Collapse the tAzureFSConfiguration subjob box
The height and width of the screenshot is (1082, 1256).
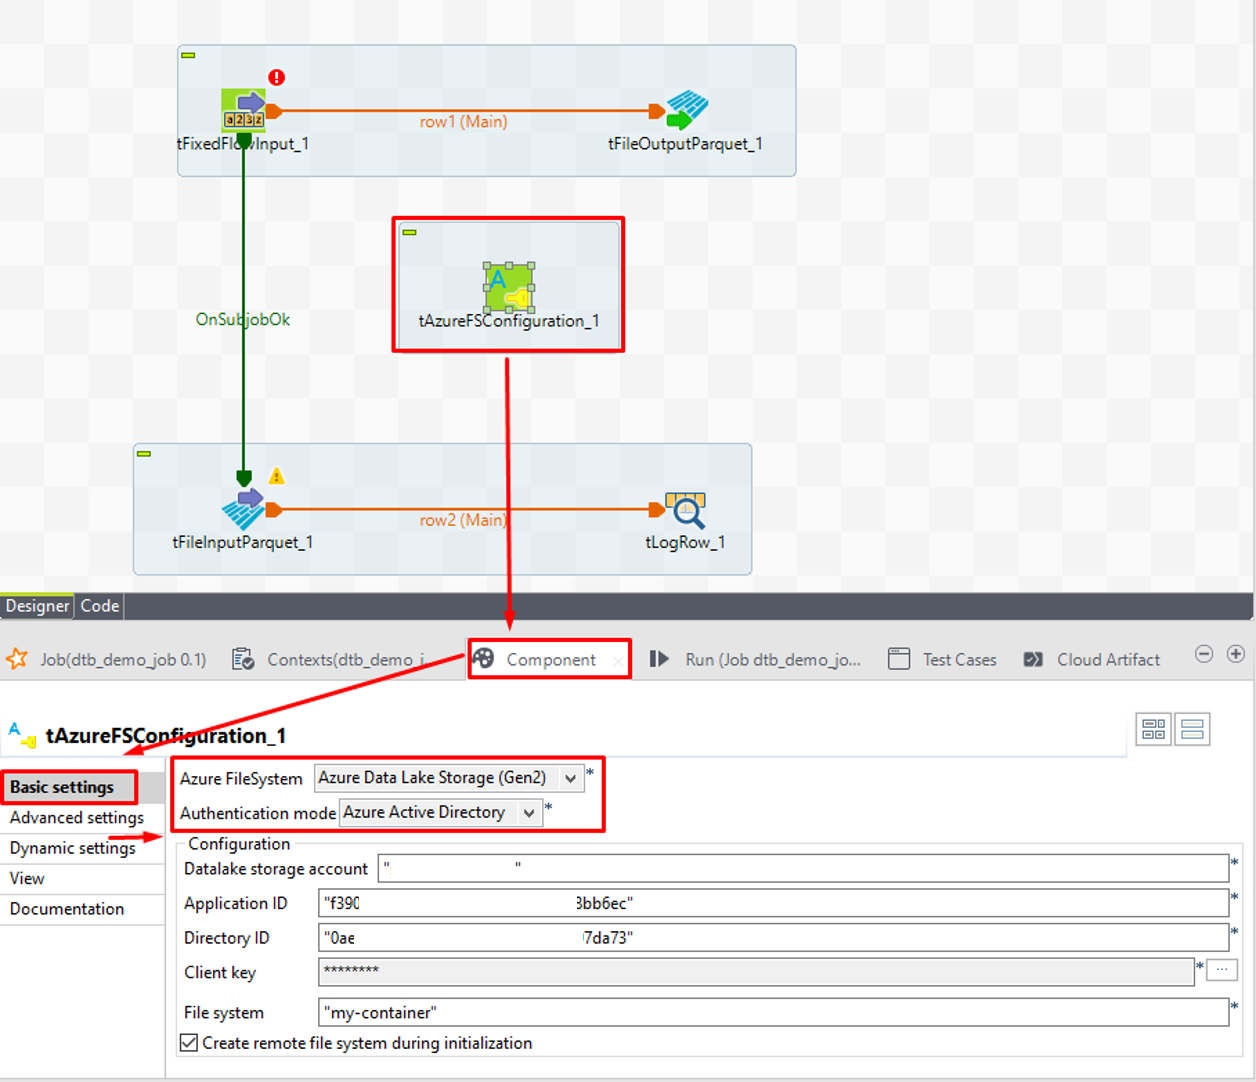409,232
